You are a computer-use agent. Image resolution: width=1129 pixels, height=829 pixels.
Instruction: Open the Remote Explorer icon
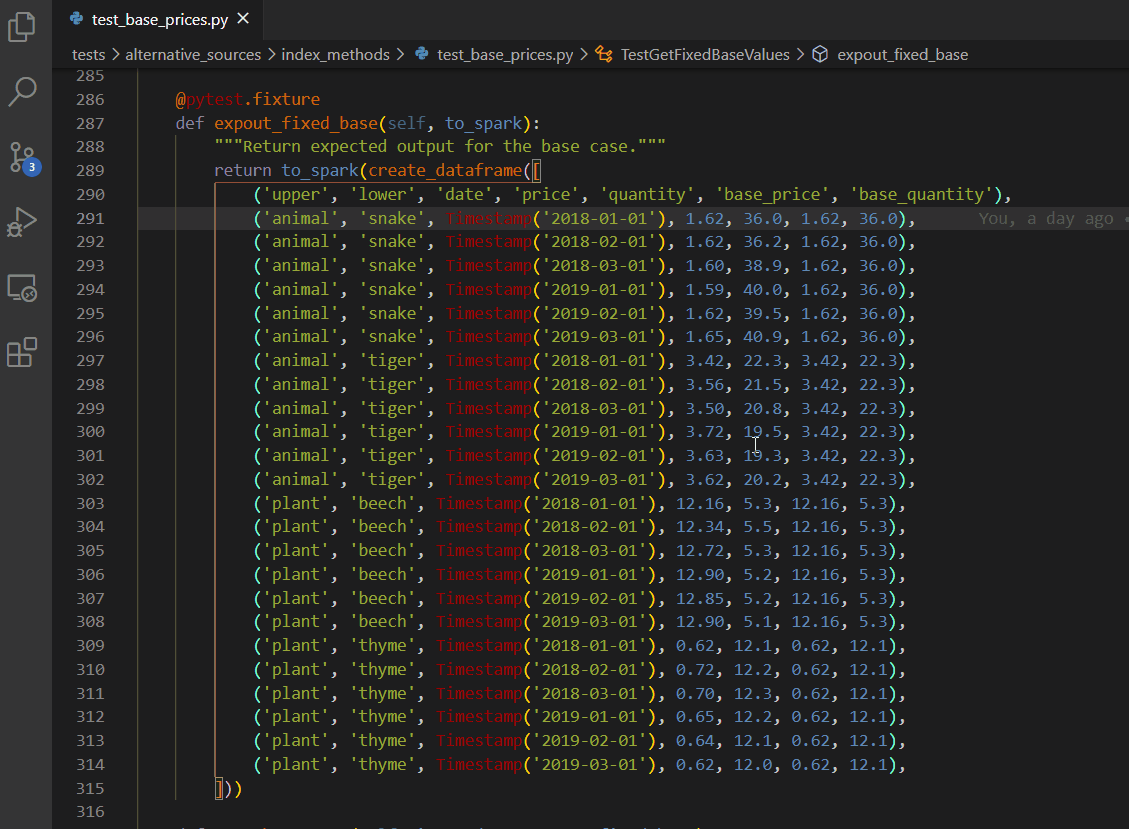click(x=22, y=288)
